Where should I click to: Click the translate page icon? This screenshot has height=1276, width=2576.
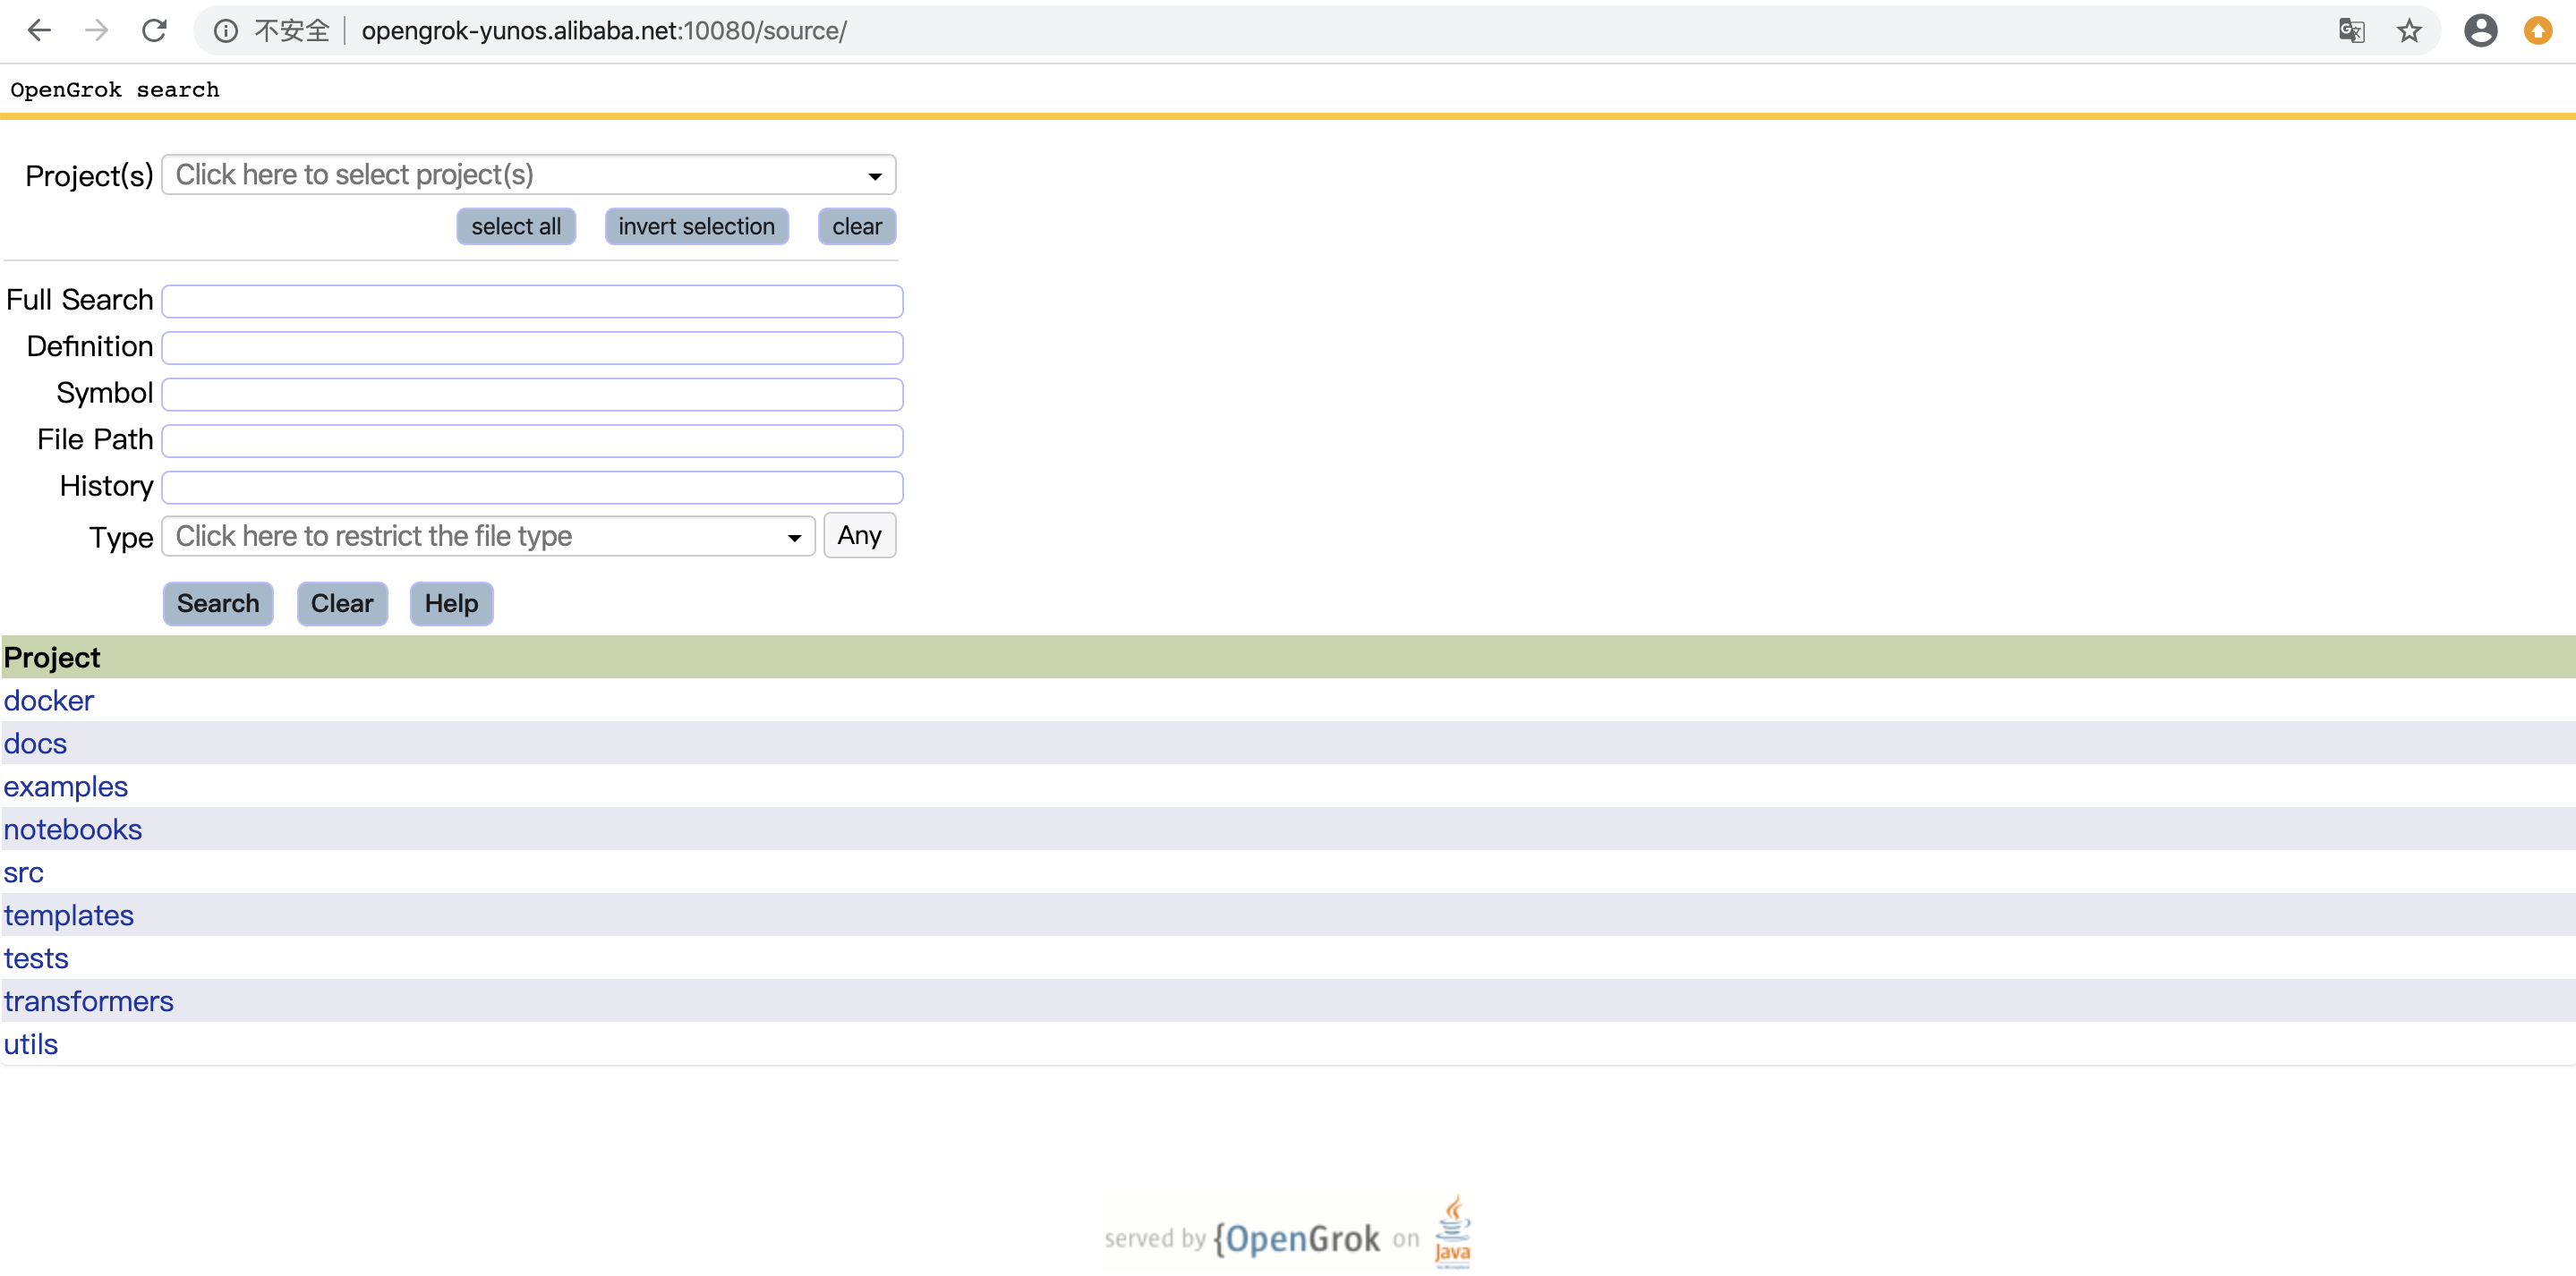(2351, 31)
